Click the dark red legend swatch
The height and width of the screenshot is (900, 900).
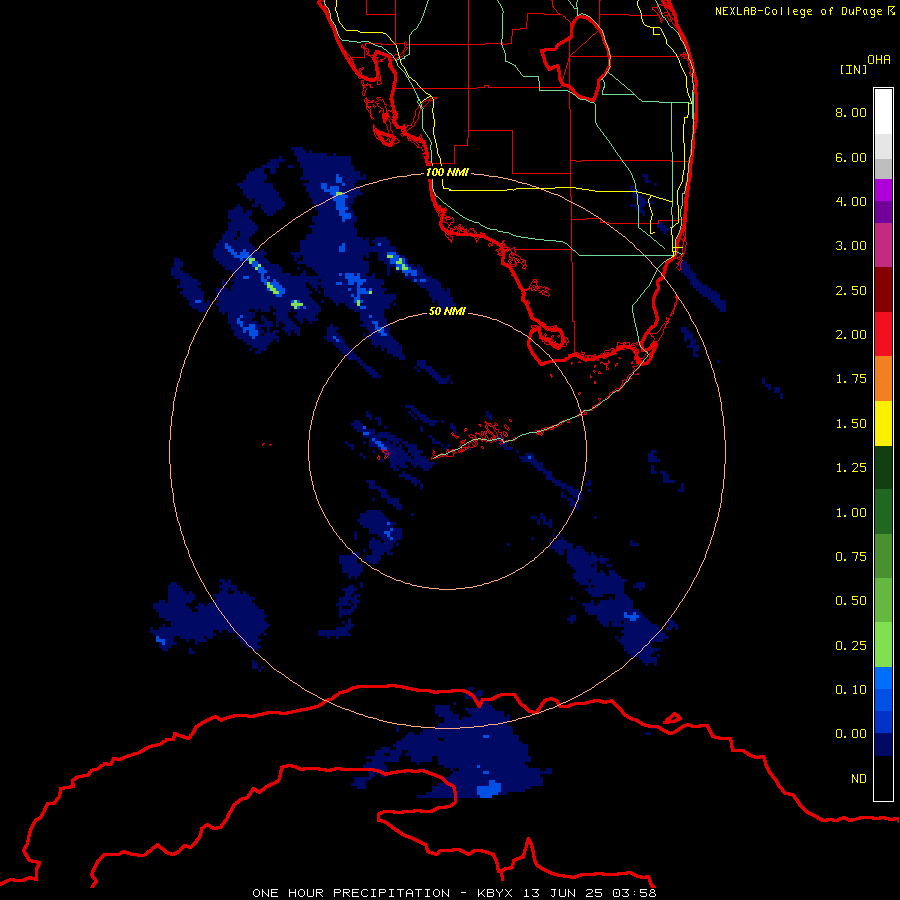[x=883, y=290]
